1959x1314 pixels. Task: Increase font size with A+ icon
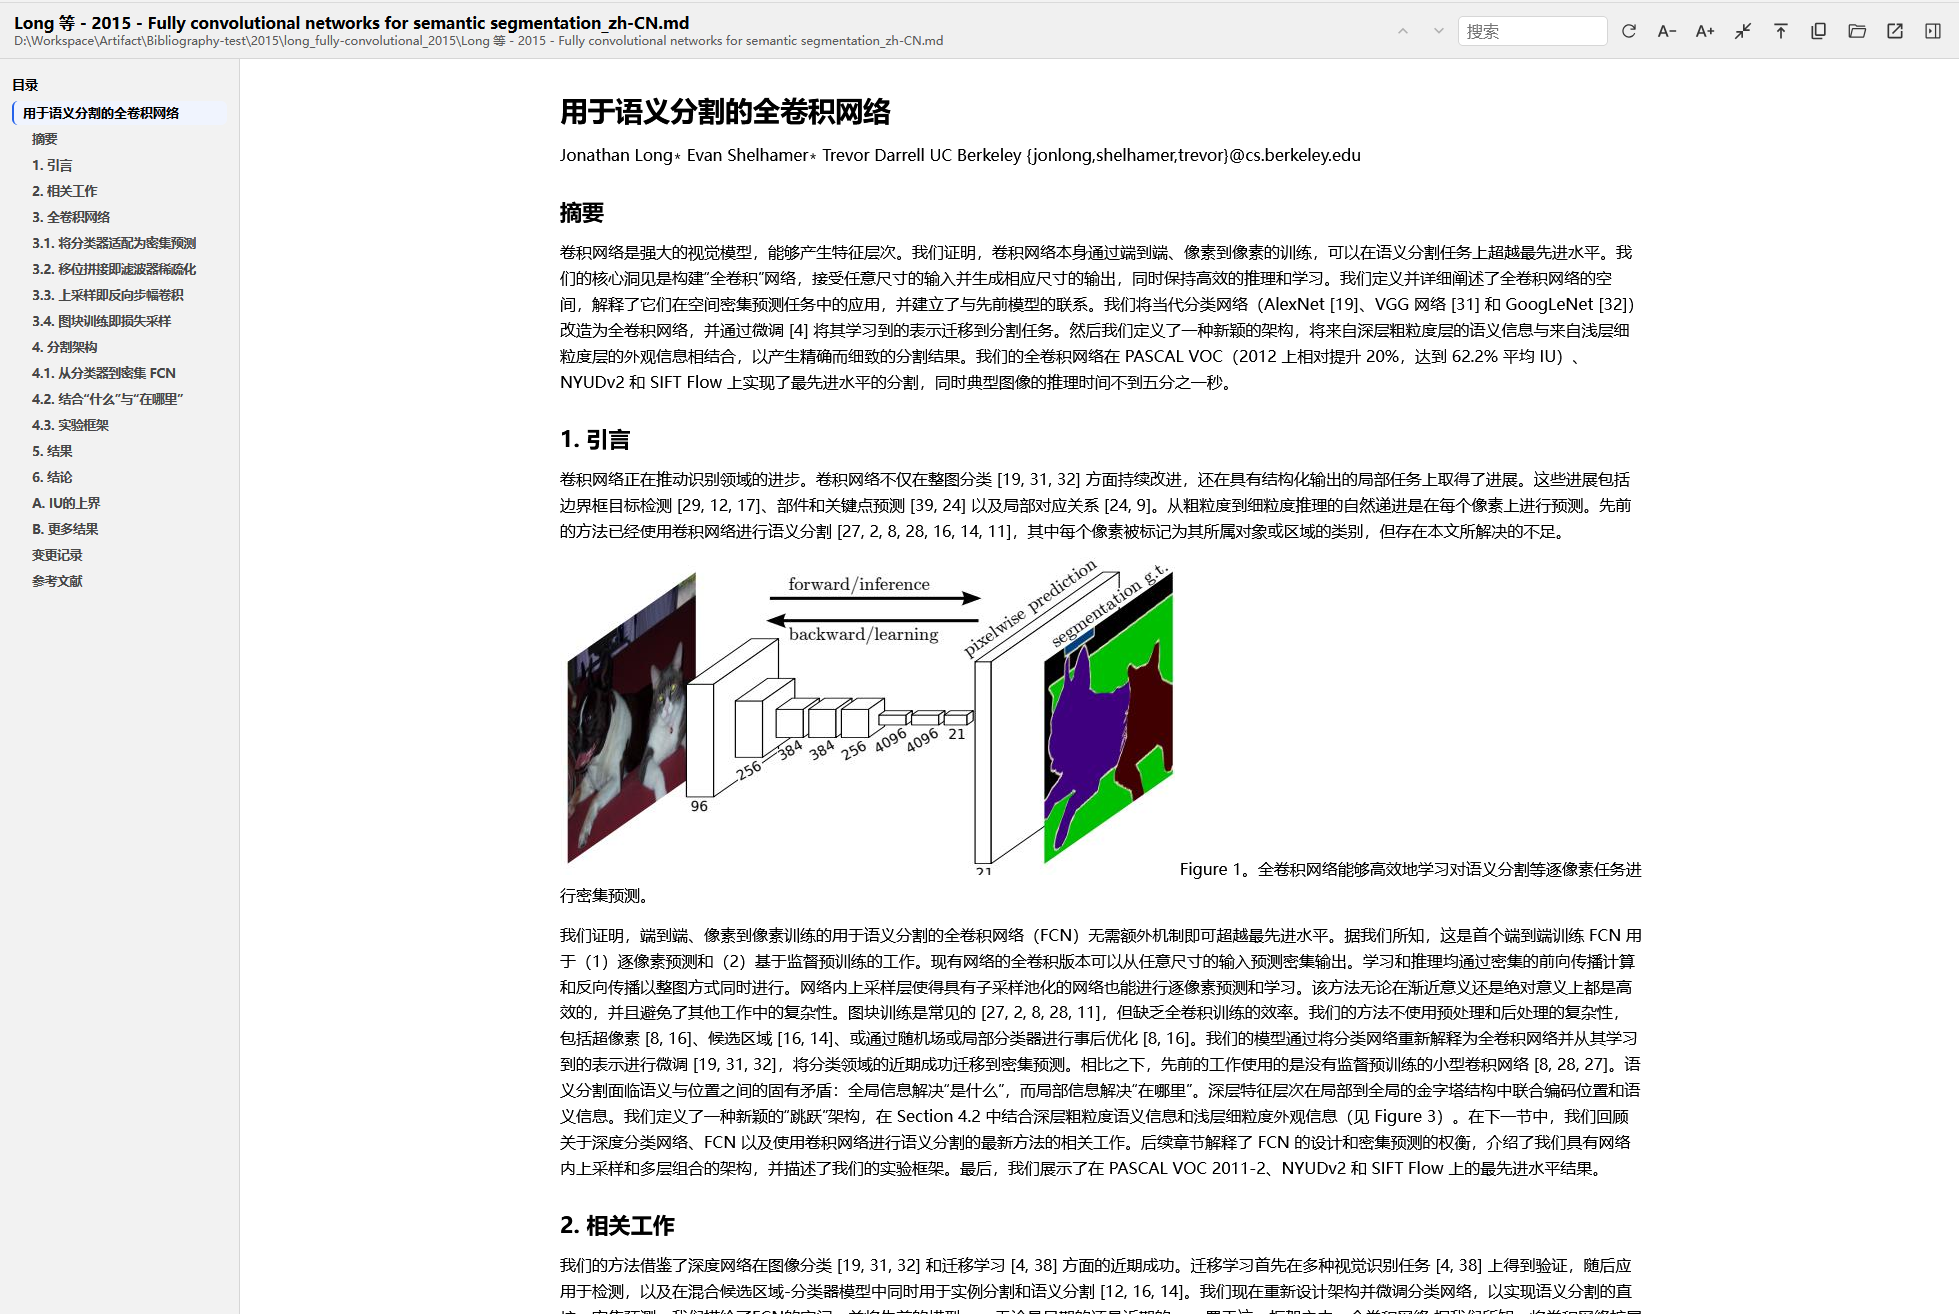click(1705, 31)
